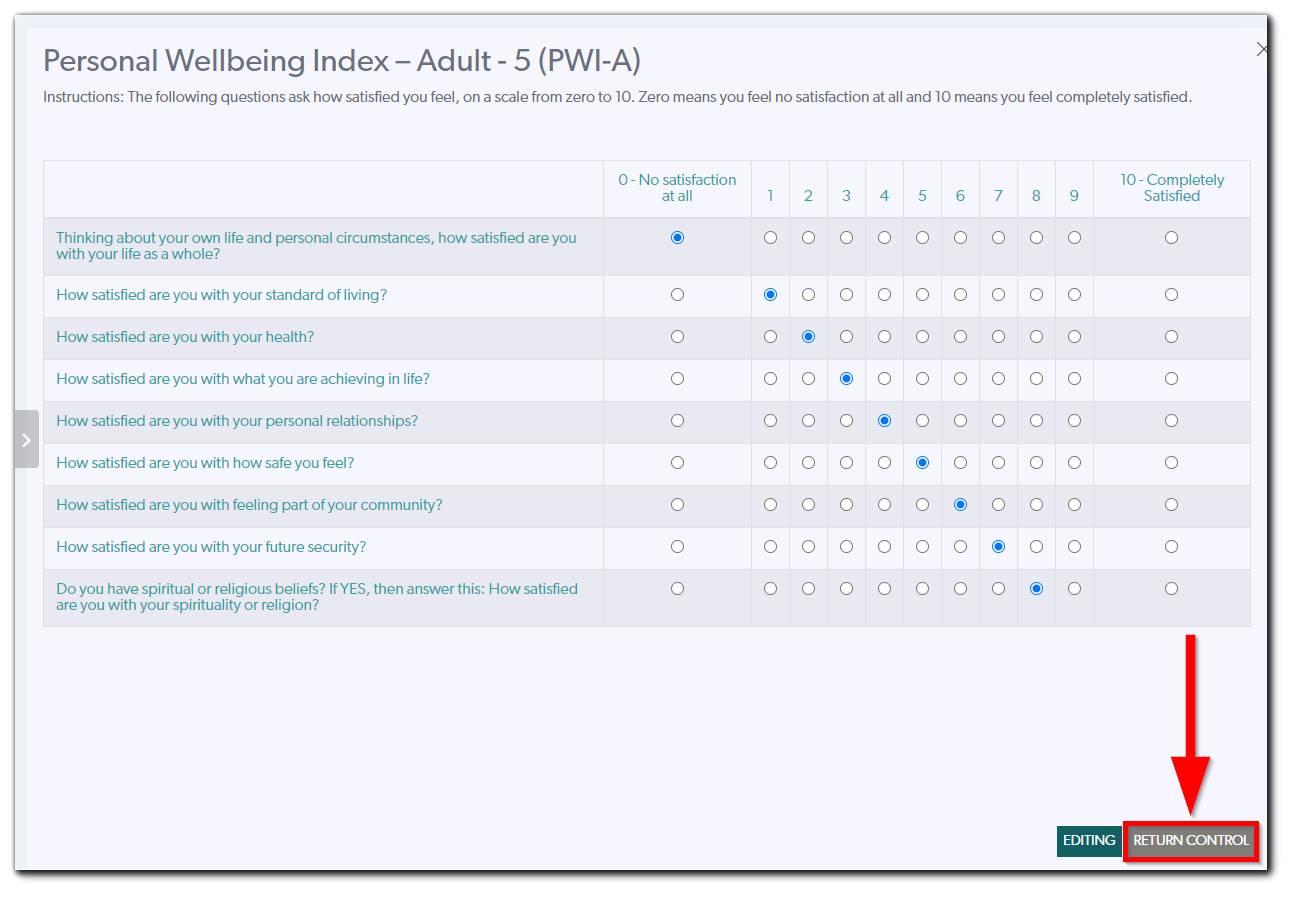Expand the collapsed left side panel
Screen dimensions: 1294x897
(x=27, y=438)
